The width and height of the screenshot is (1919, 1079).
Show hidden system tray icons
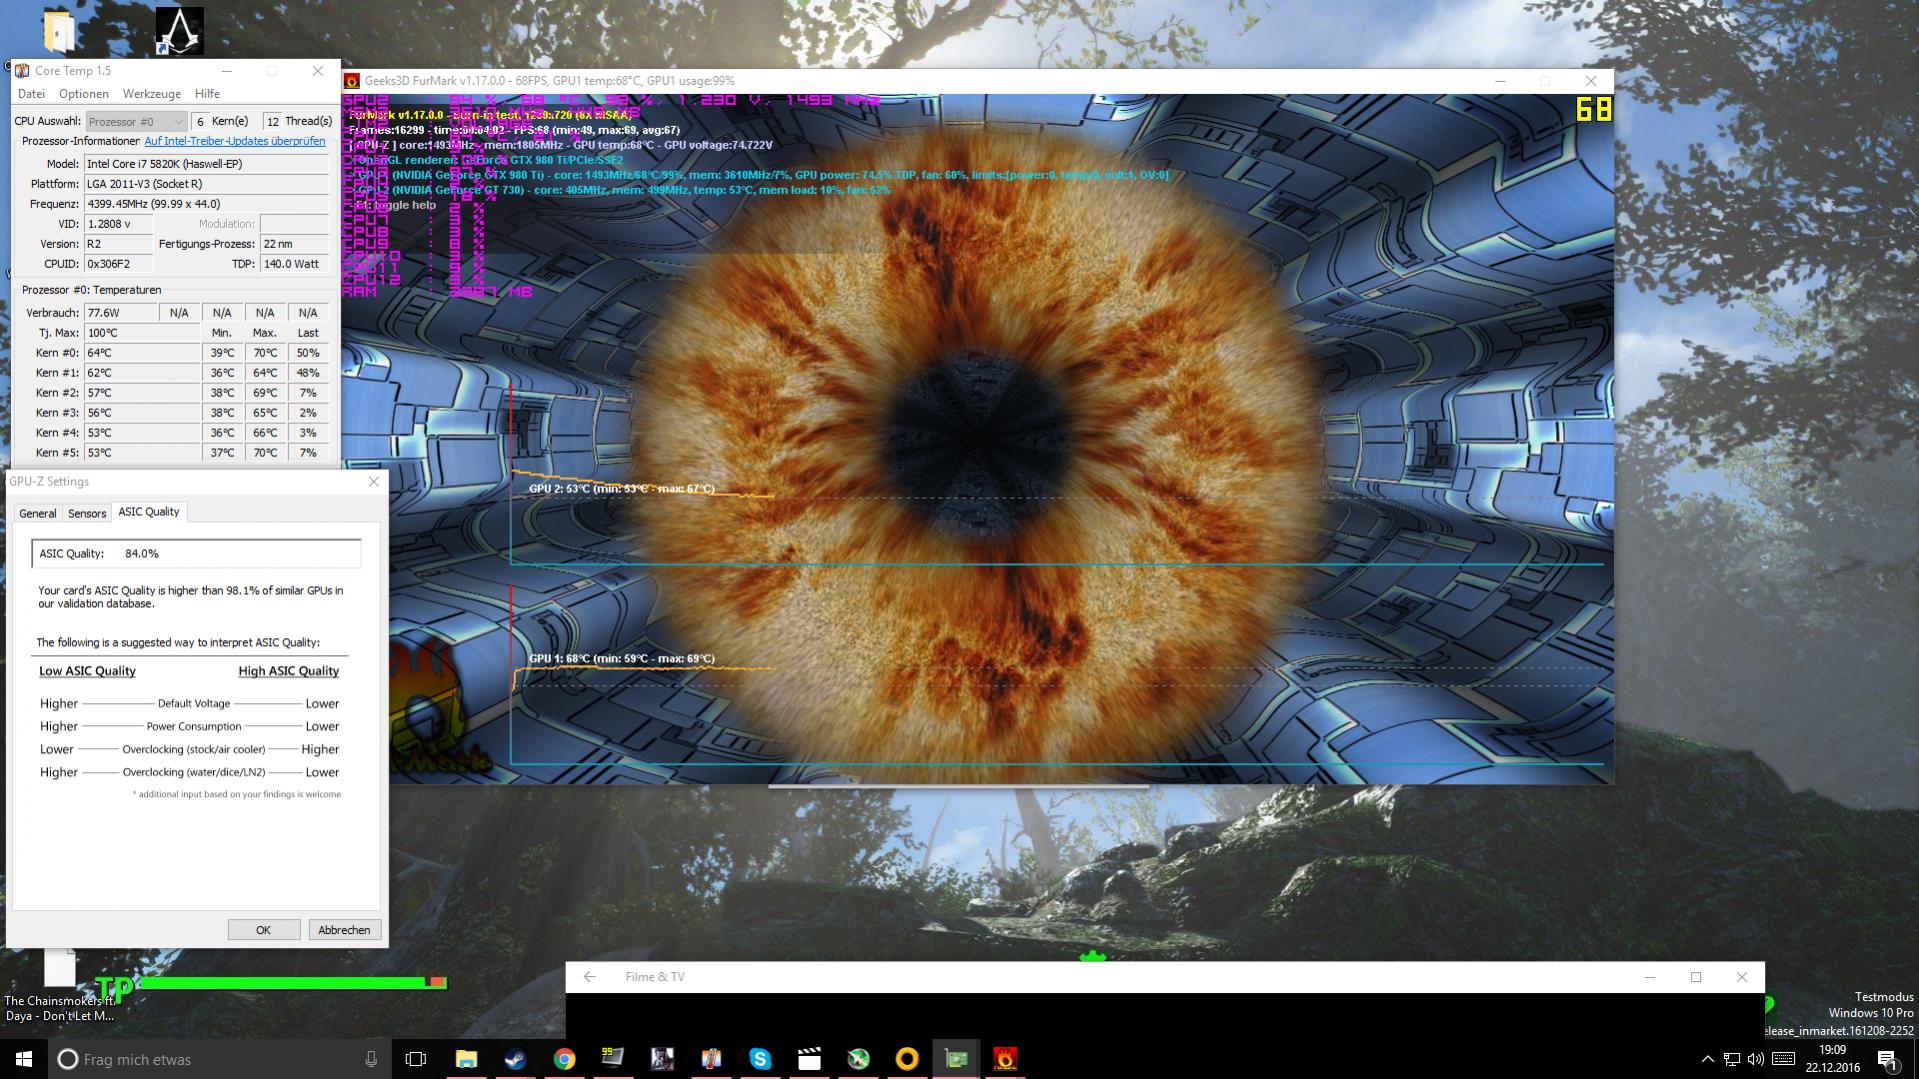1707,1059
